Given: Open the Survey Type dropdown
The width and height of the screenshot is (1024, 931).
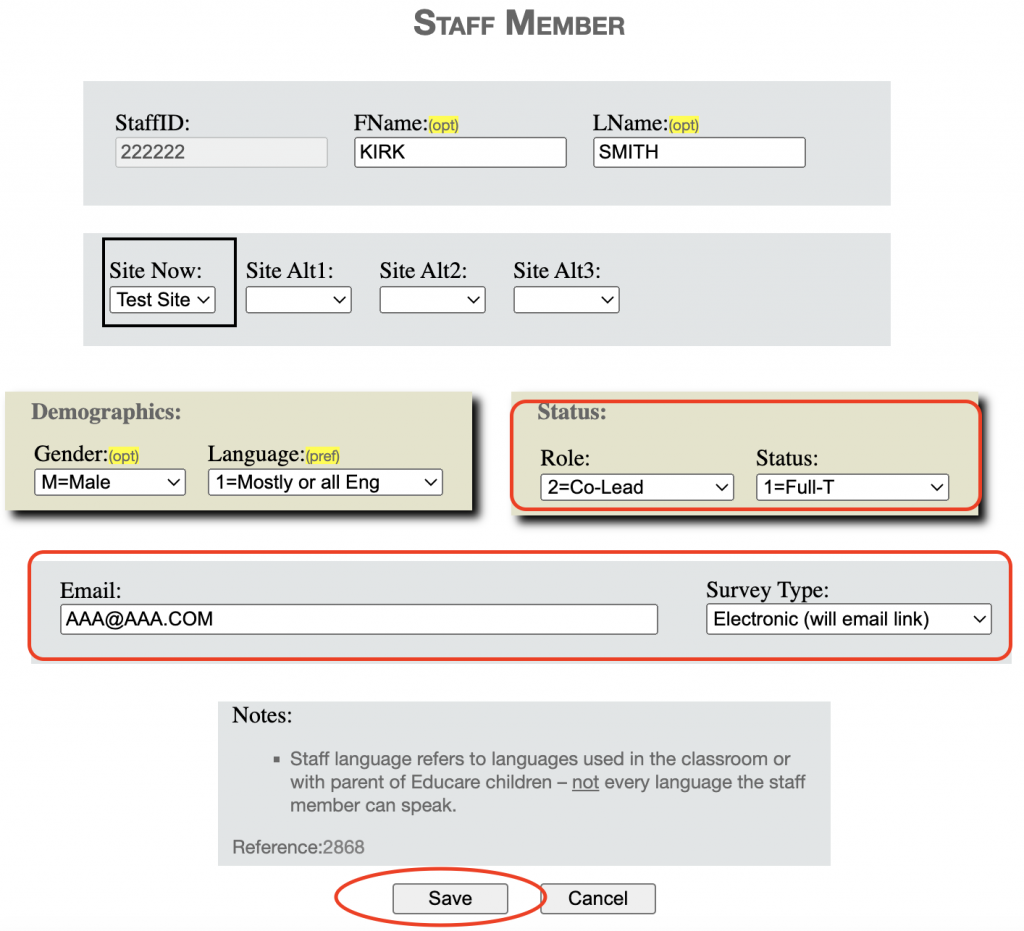Looking at the screenshot, I should click(x=848, y=619).
